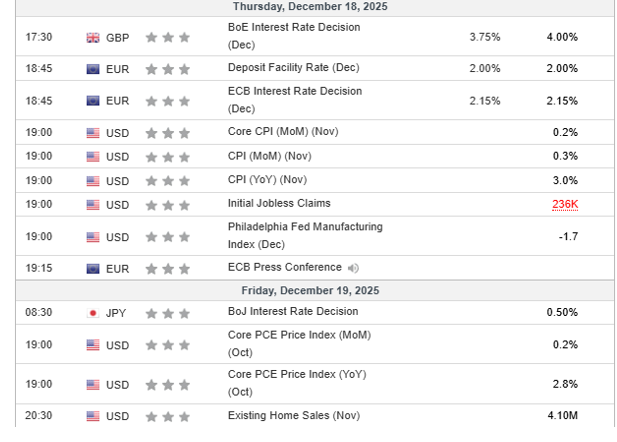The image size is (617, 442).
Task: Open Philadelphia Fed Manufacturing Index (Dec) event
Action: point(305,235)
